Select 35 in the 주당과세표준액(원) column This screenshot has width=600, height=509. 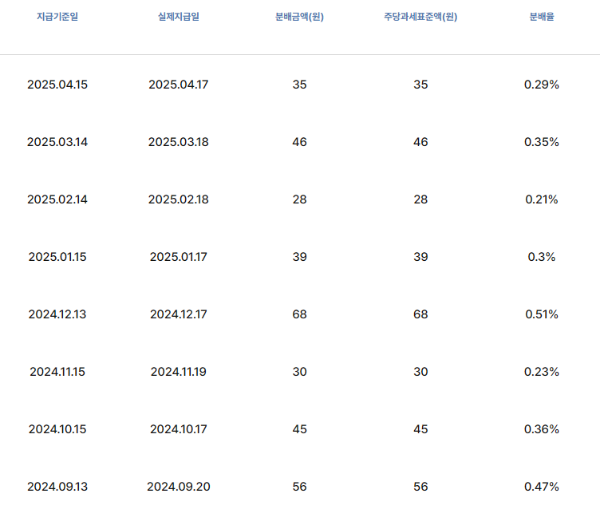click(x=421, y=85)
